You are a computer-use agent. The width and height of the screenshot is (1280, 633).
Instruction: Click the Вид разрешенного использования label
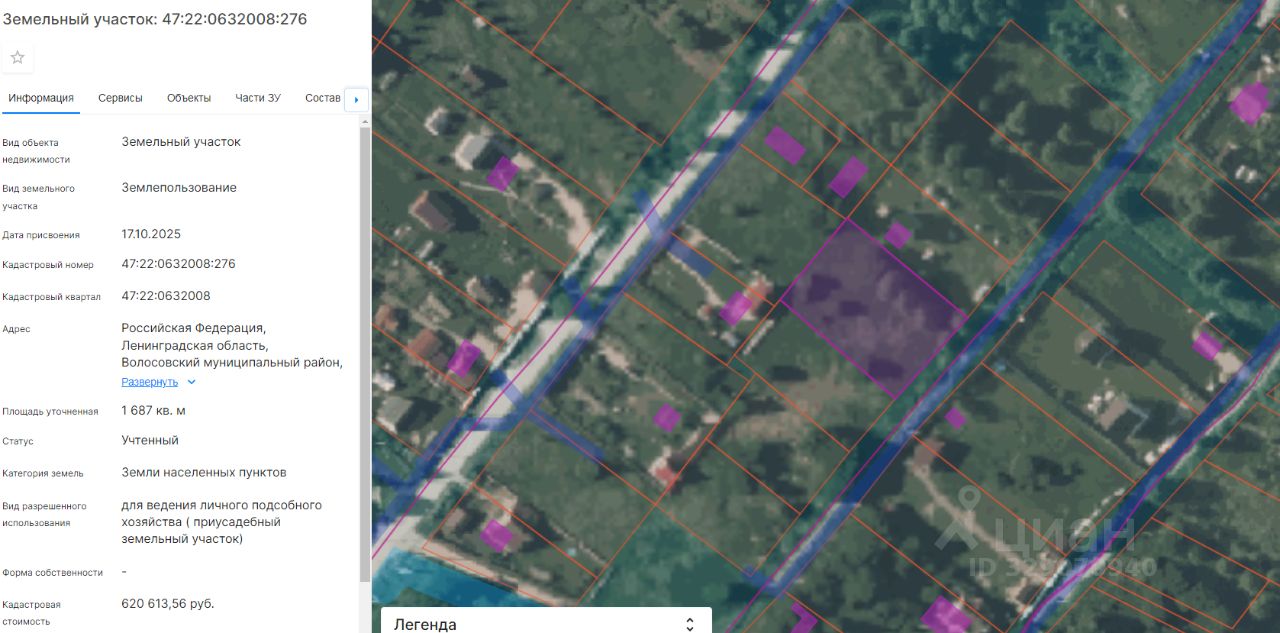(x=44, y=514)
